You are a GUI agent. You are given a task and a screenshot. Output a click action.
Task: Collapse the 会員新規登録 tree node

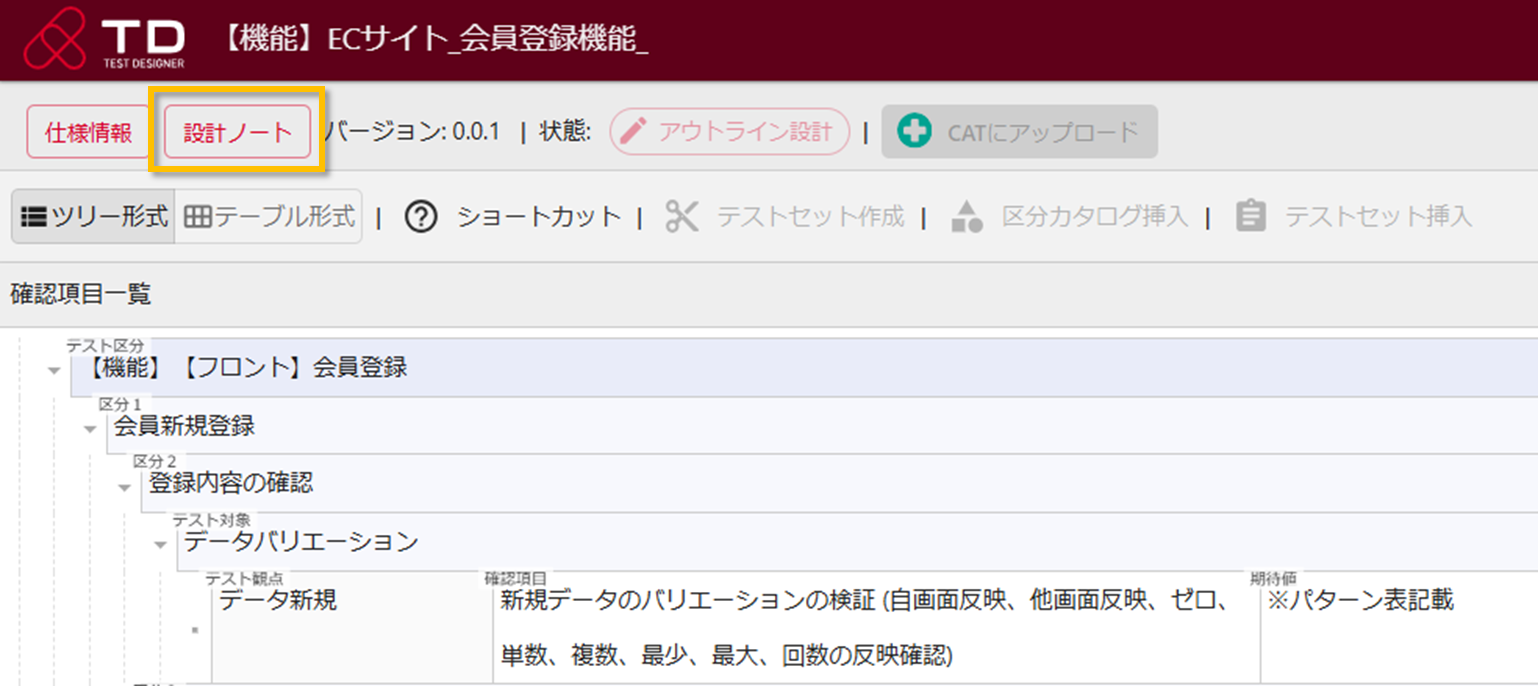click(x=90, y=429)
